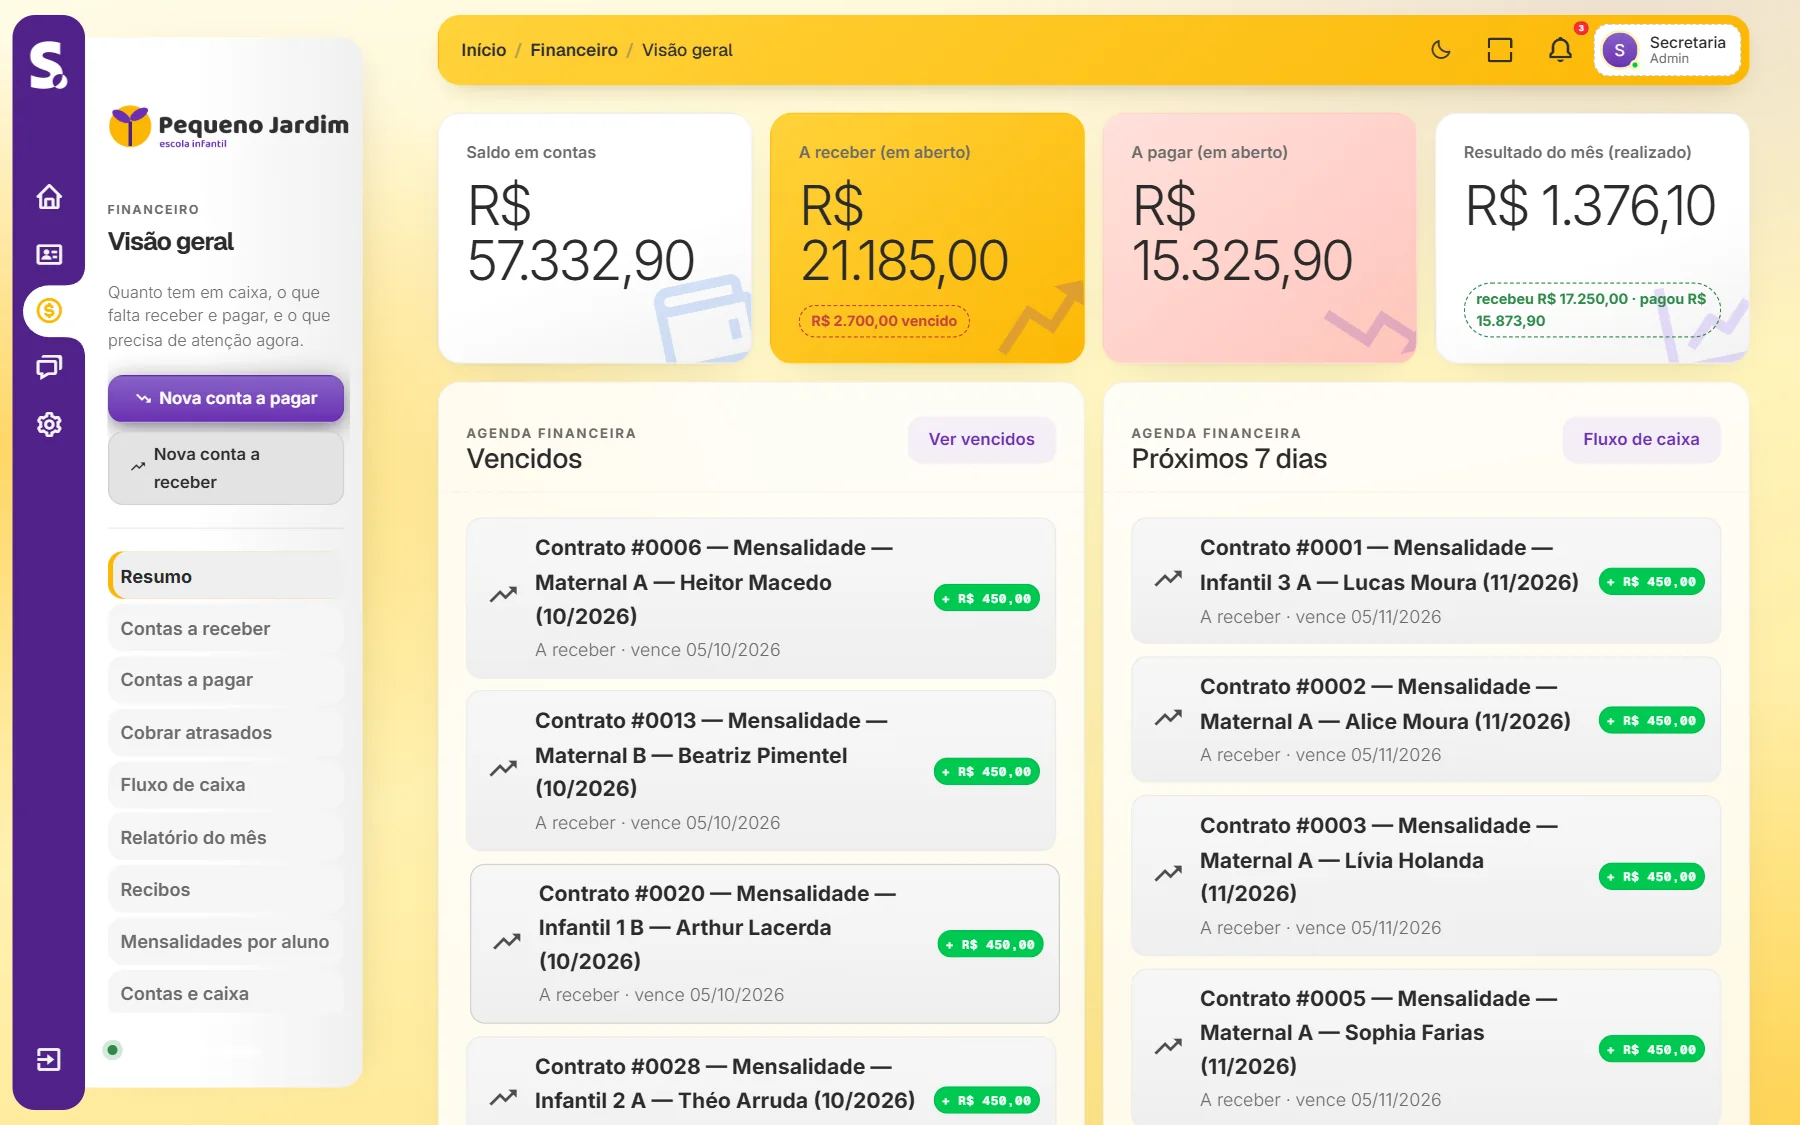Click the S app logo

coord(48,65)
